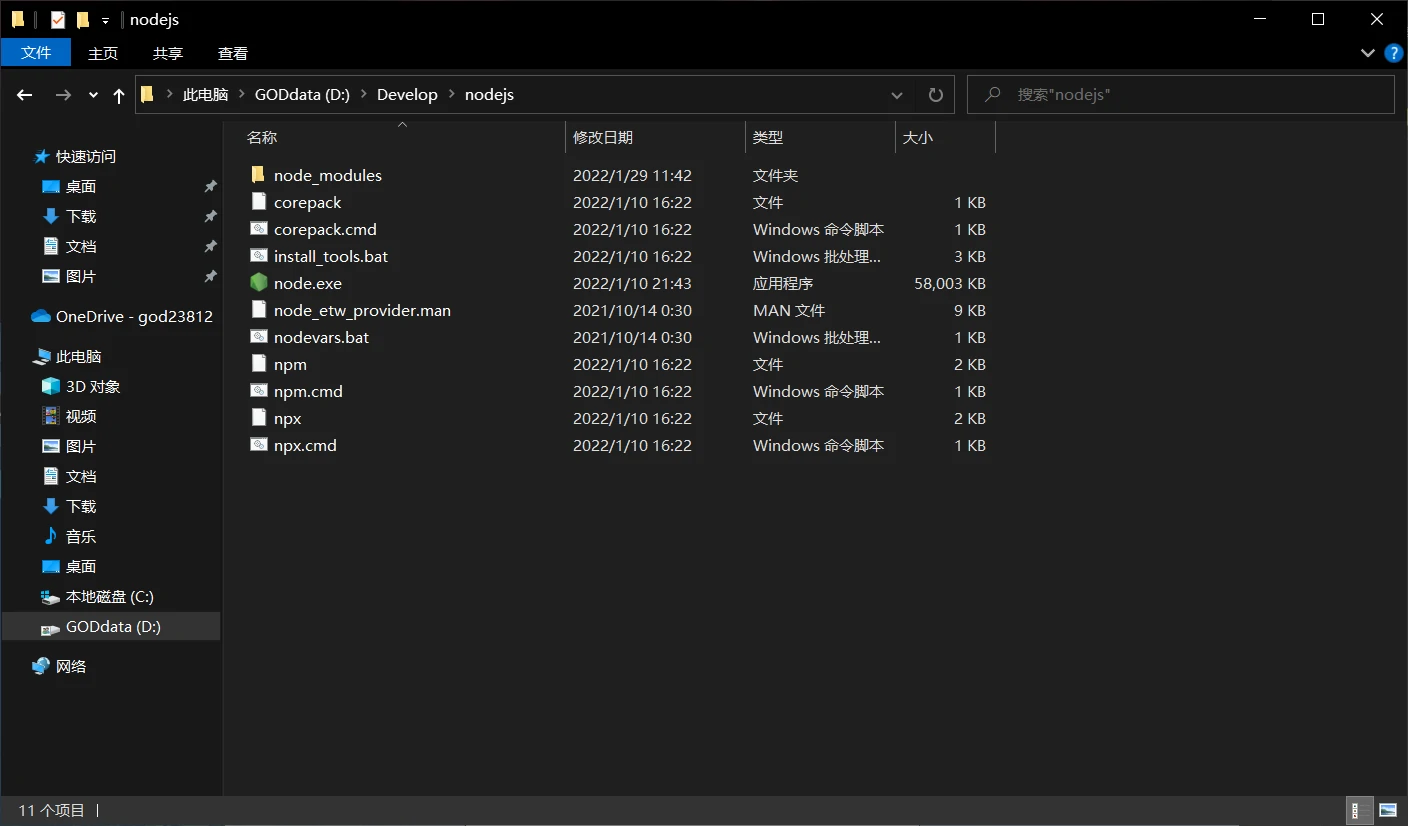Click the npm.cmd file icon
The image size is (1408, 826).
point(258,391)
